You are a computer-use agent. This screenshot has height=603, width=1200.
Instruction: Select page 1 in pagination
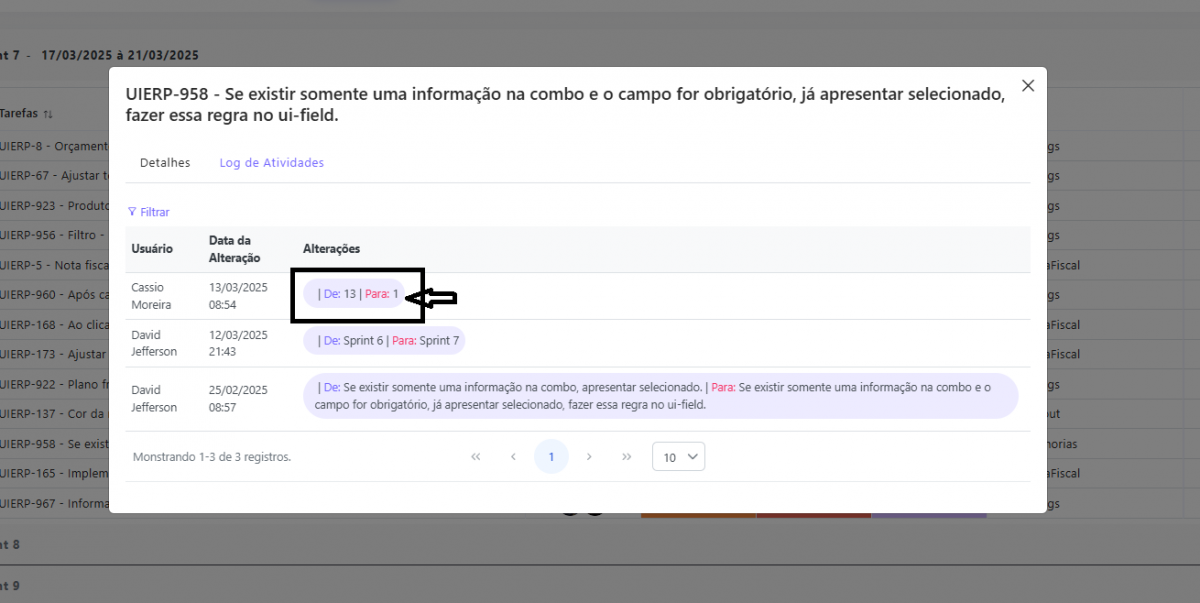pyautogui.click(x=551, y=457)
